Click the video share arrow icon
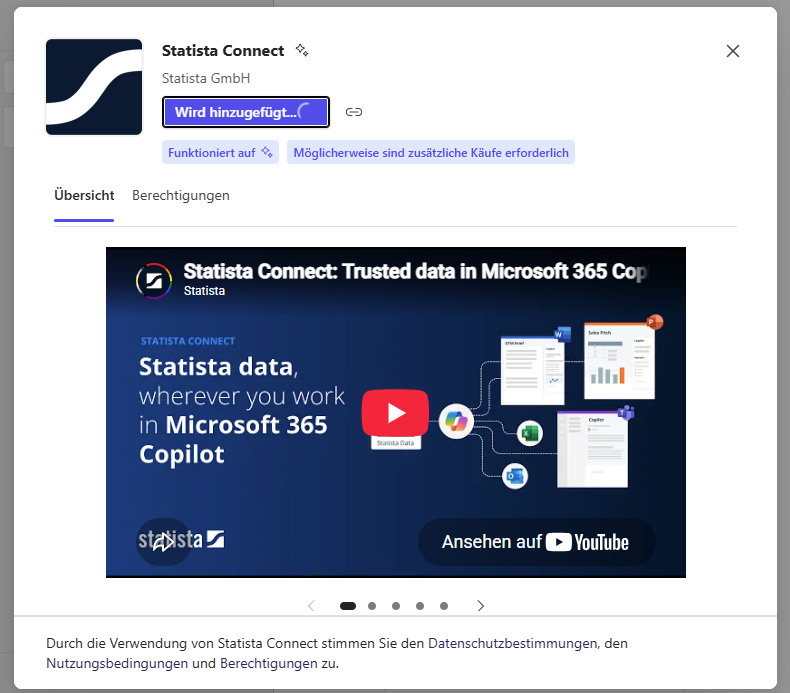Viewport: 790px width, 693px height. (x=163, y=542)
